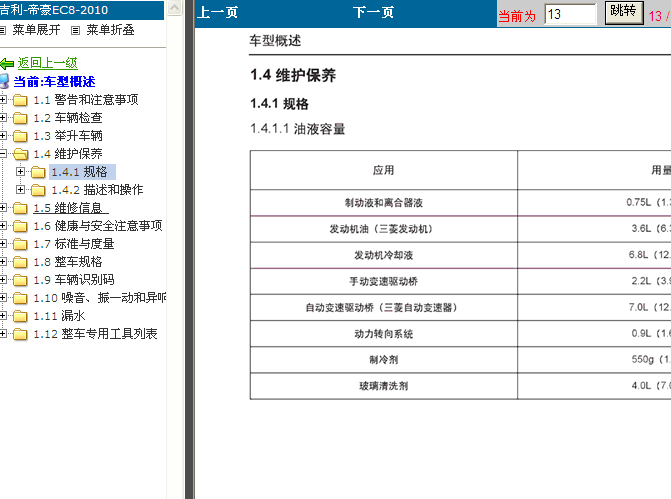
Task: Open 1.4.2 描述和操作 tree item
Action: pyautogui.click(x=97, y=190)
